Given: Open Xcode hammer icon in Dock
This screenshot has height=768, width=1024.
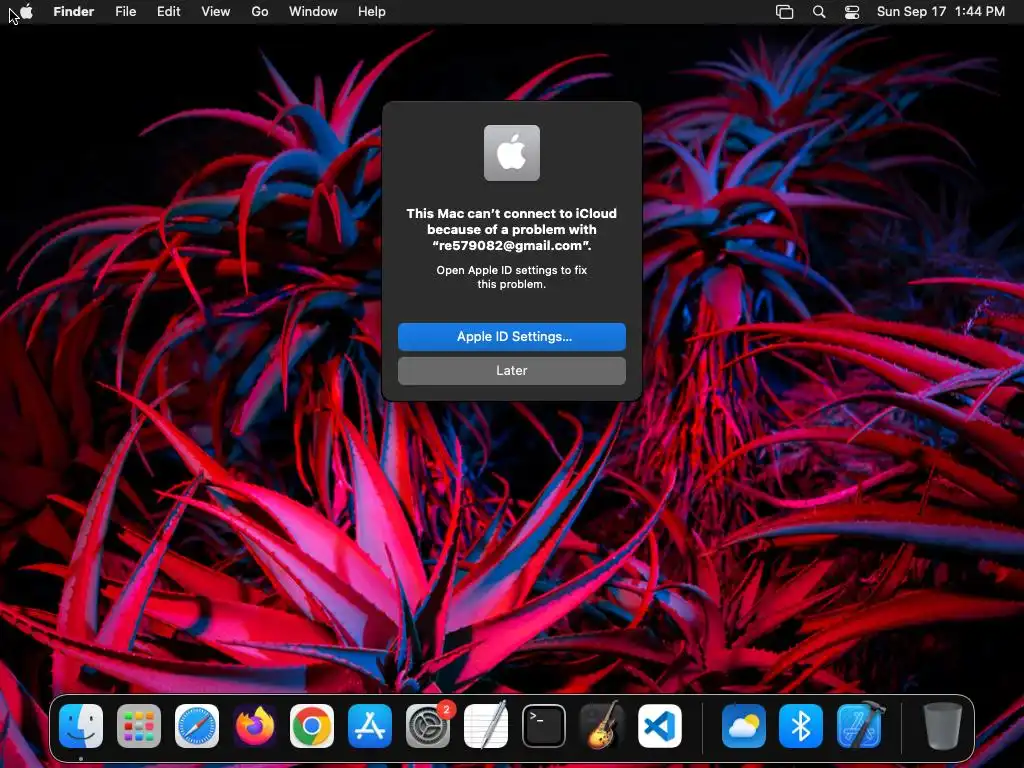Looking at the screenshot, I should [859, 726].
